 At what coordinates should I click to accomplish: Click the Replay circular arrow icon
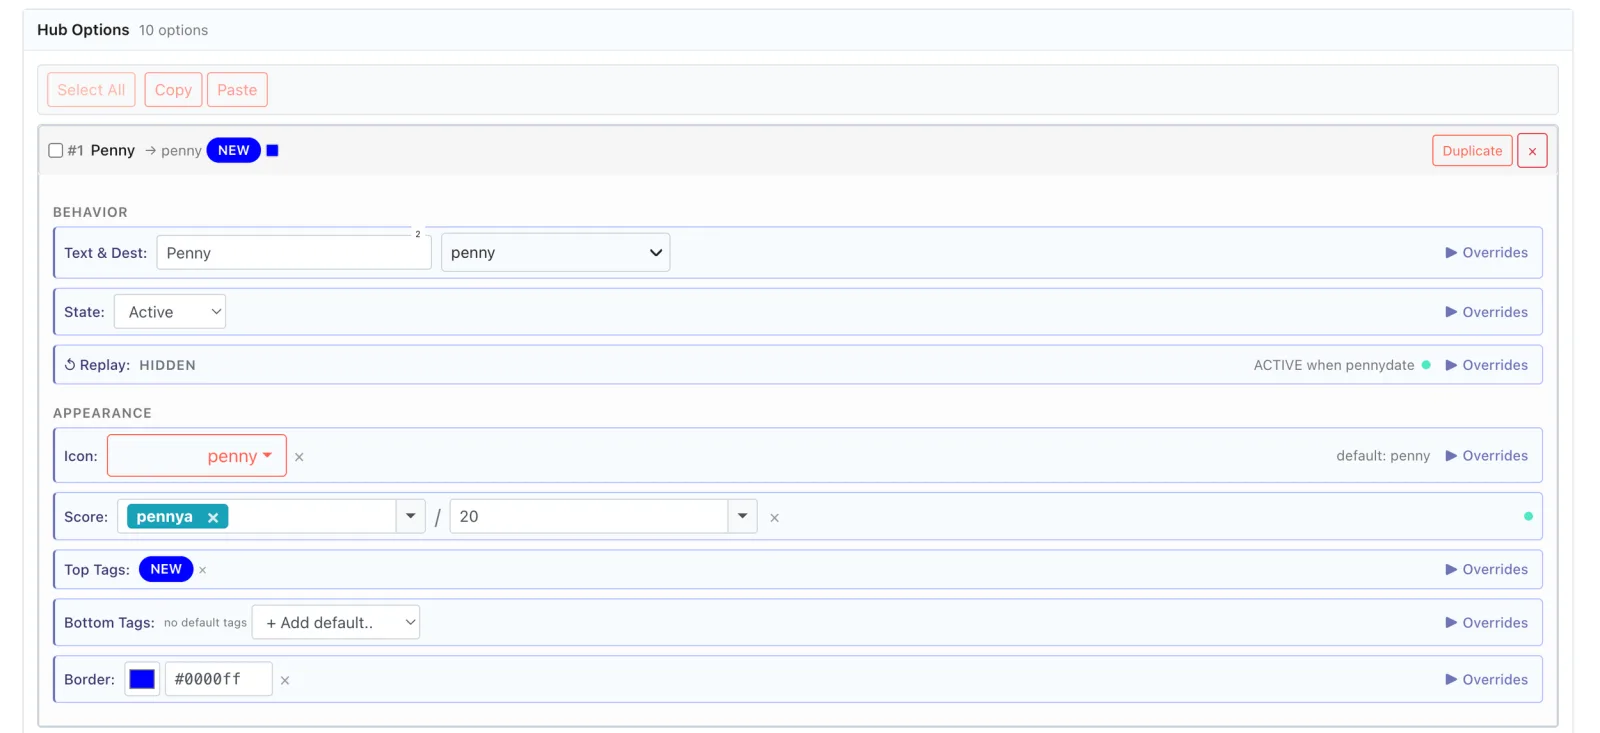click(70, 365)
